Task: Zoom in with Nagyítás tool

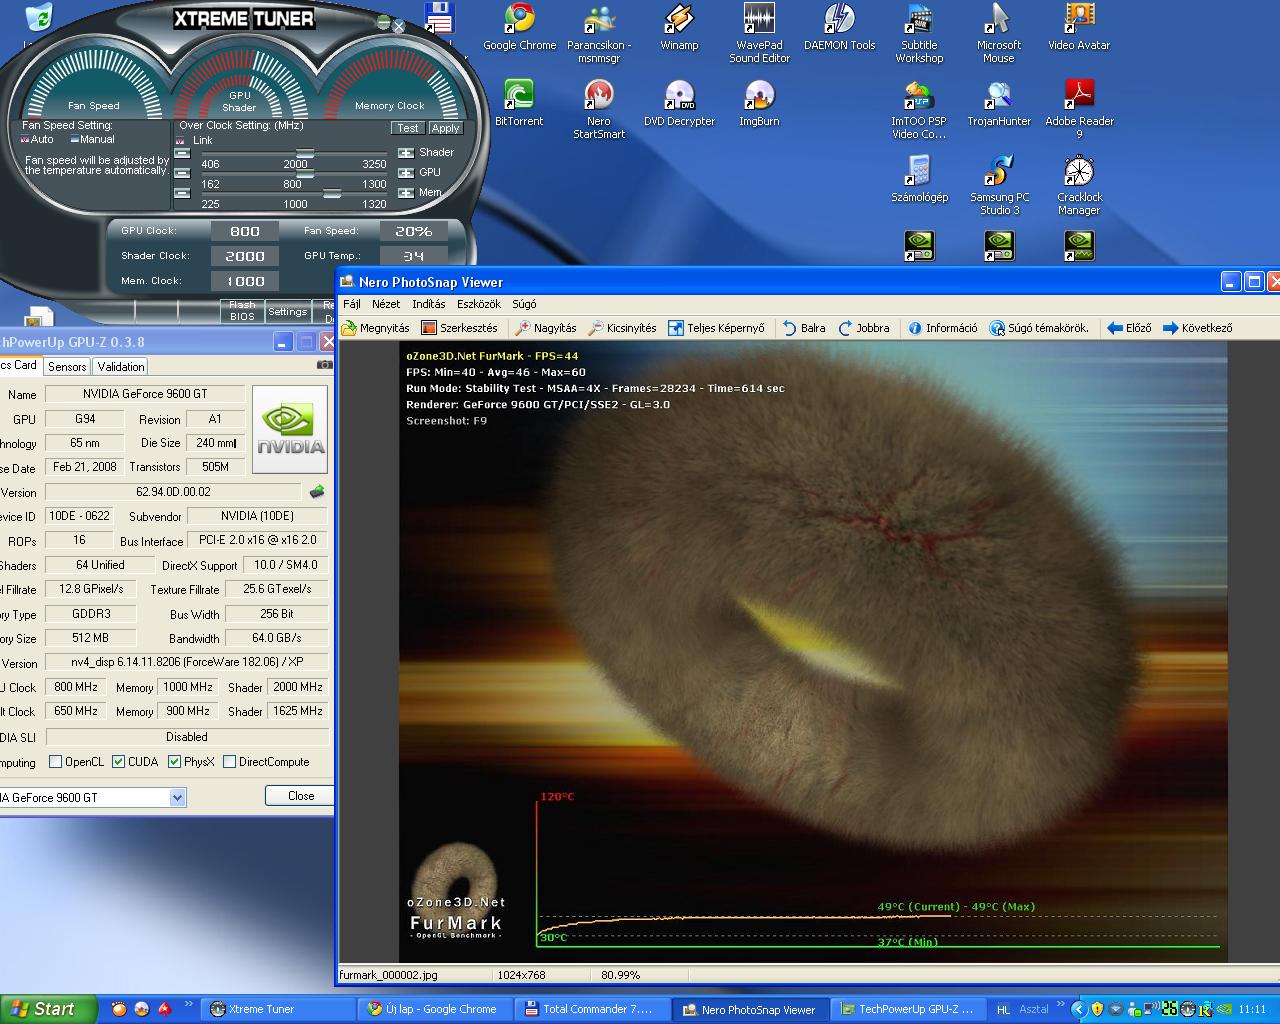Action: click(545, 328)
